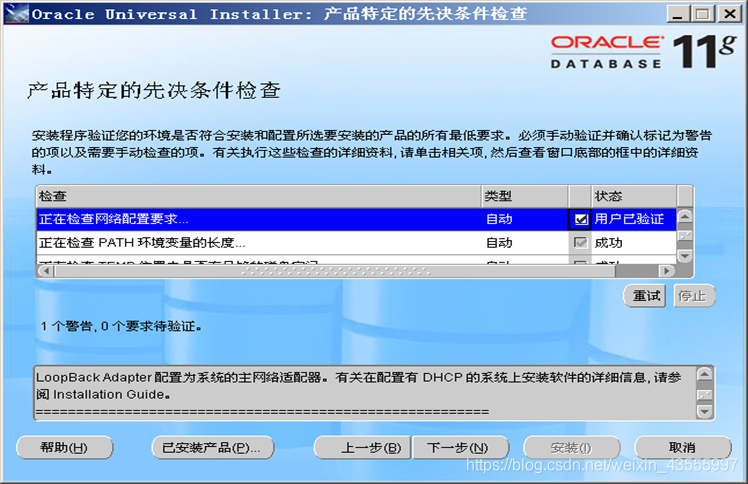The height and width of the screenshot is (484, 748).
Task: Click the 类型 column header
Action: [x=525, y=196]
